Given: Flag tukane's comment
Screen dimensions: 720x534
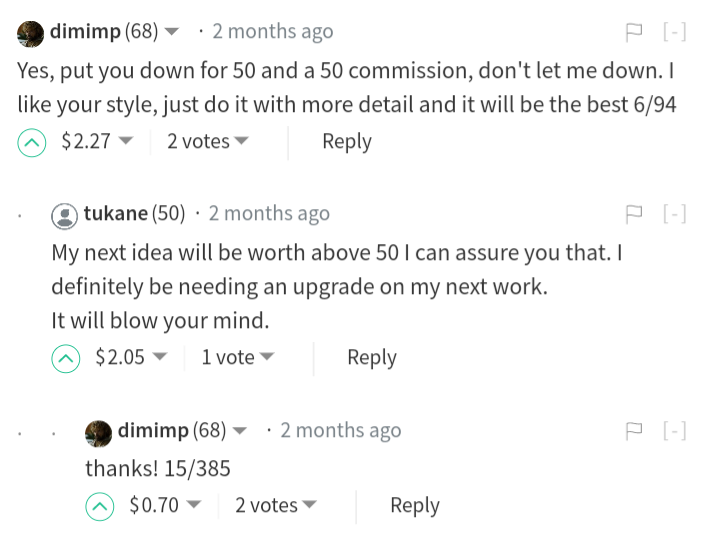Looking at the screenshot, I should (x=632, y=214).
